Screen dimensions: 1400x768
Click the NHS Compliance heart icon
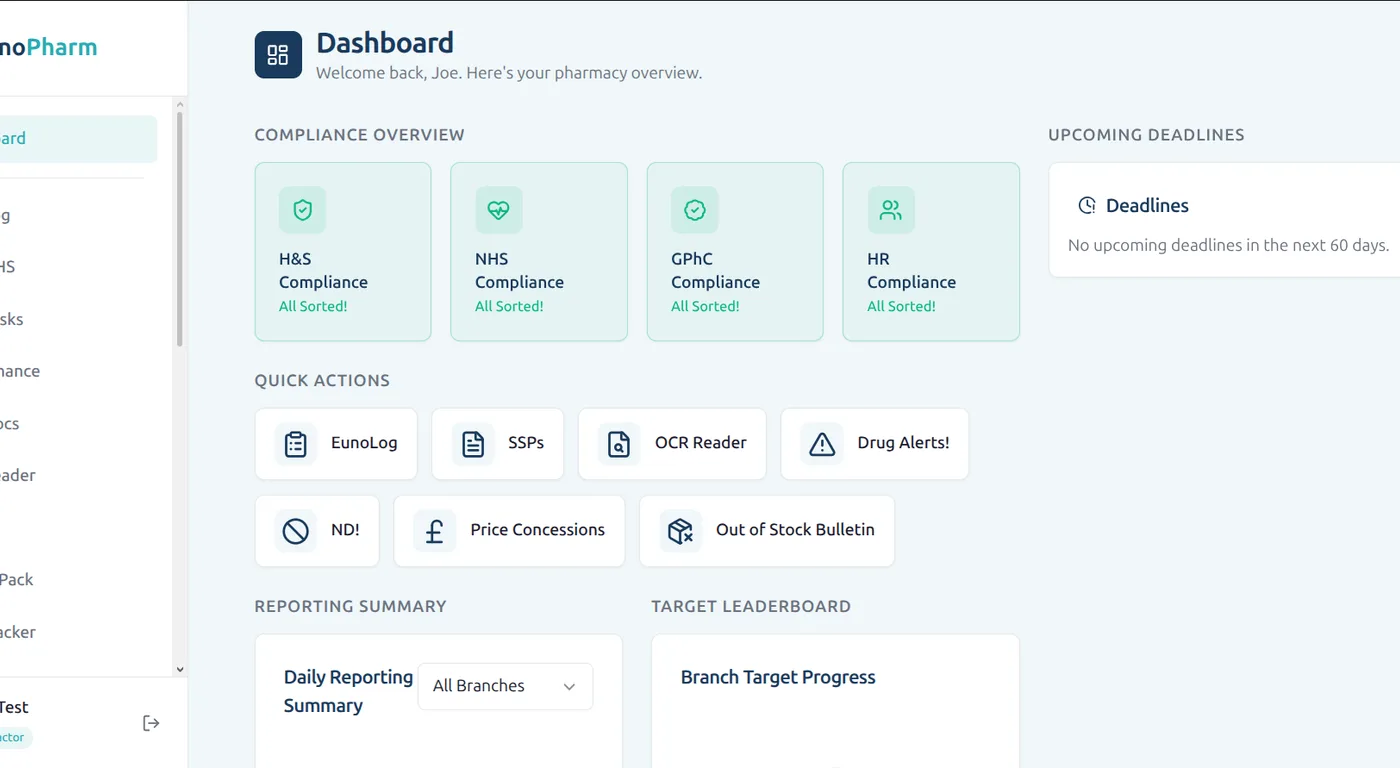498,210
